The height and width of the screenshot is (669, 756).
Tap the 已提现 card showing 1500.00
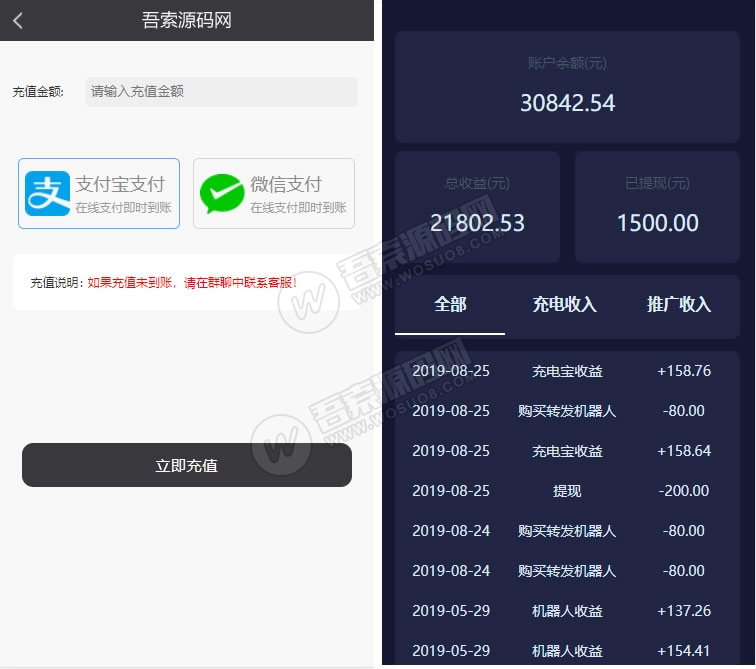pos(657,207)
